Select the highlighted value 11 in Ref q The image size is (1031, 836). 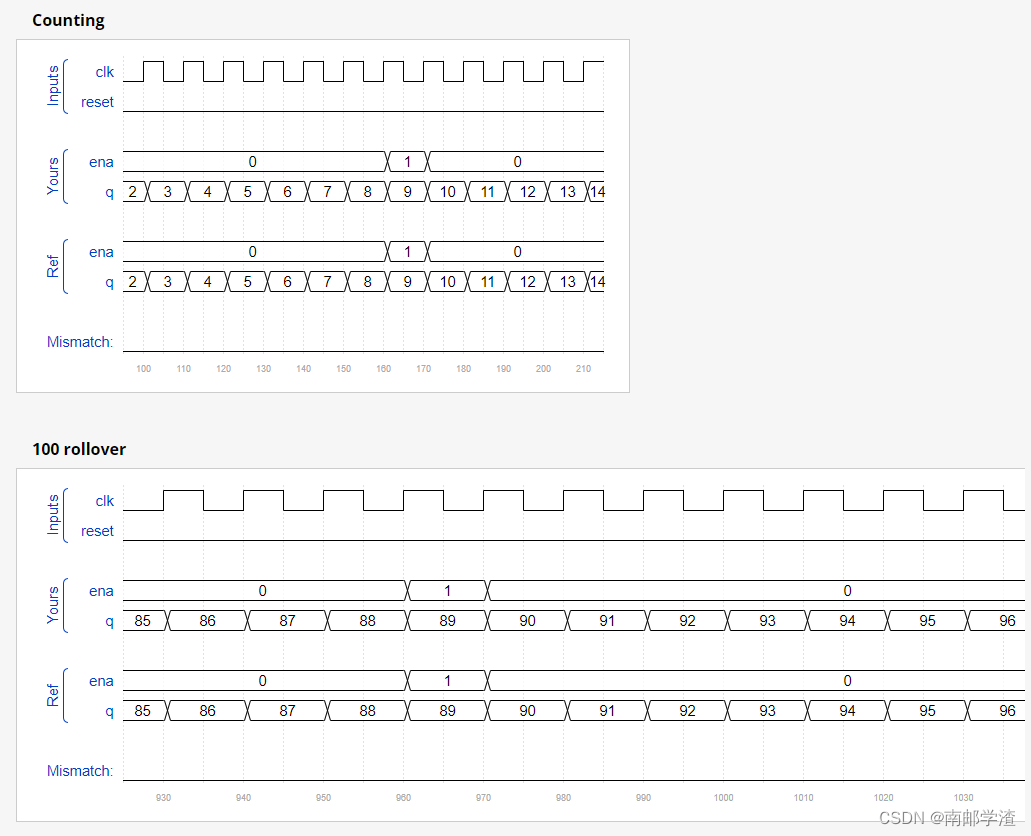coord(487,281)
